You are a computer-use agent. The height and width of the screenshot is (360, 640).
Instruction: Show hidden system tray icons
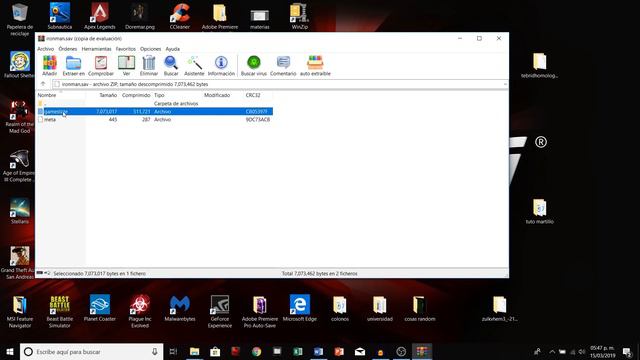pos(552,351)
